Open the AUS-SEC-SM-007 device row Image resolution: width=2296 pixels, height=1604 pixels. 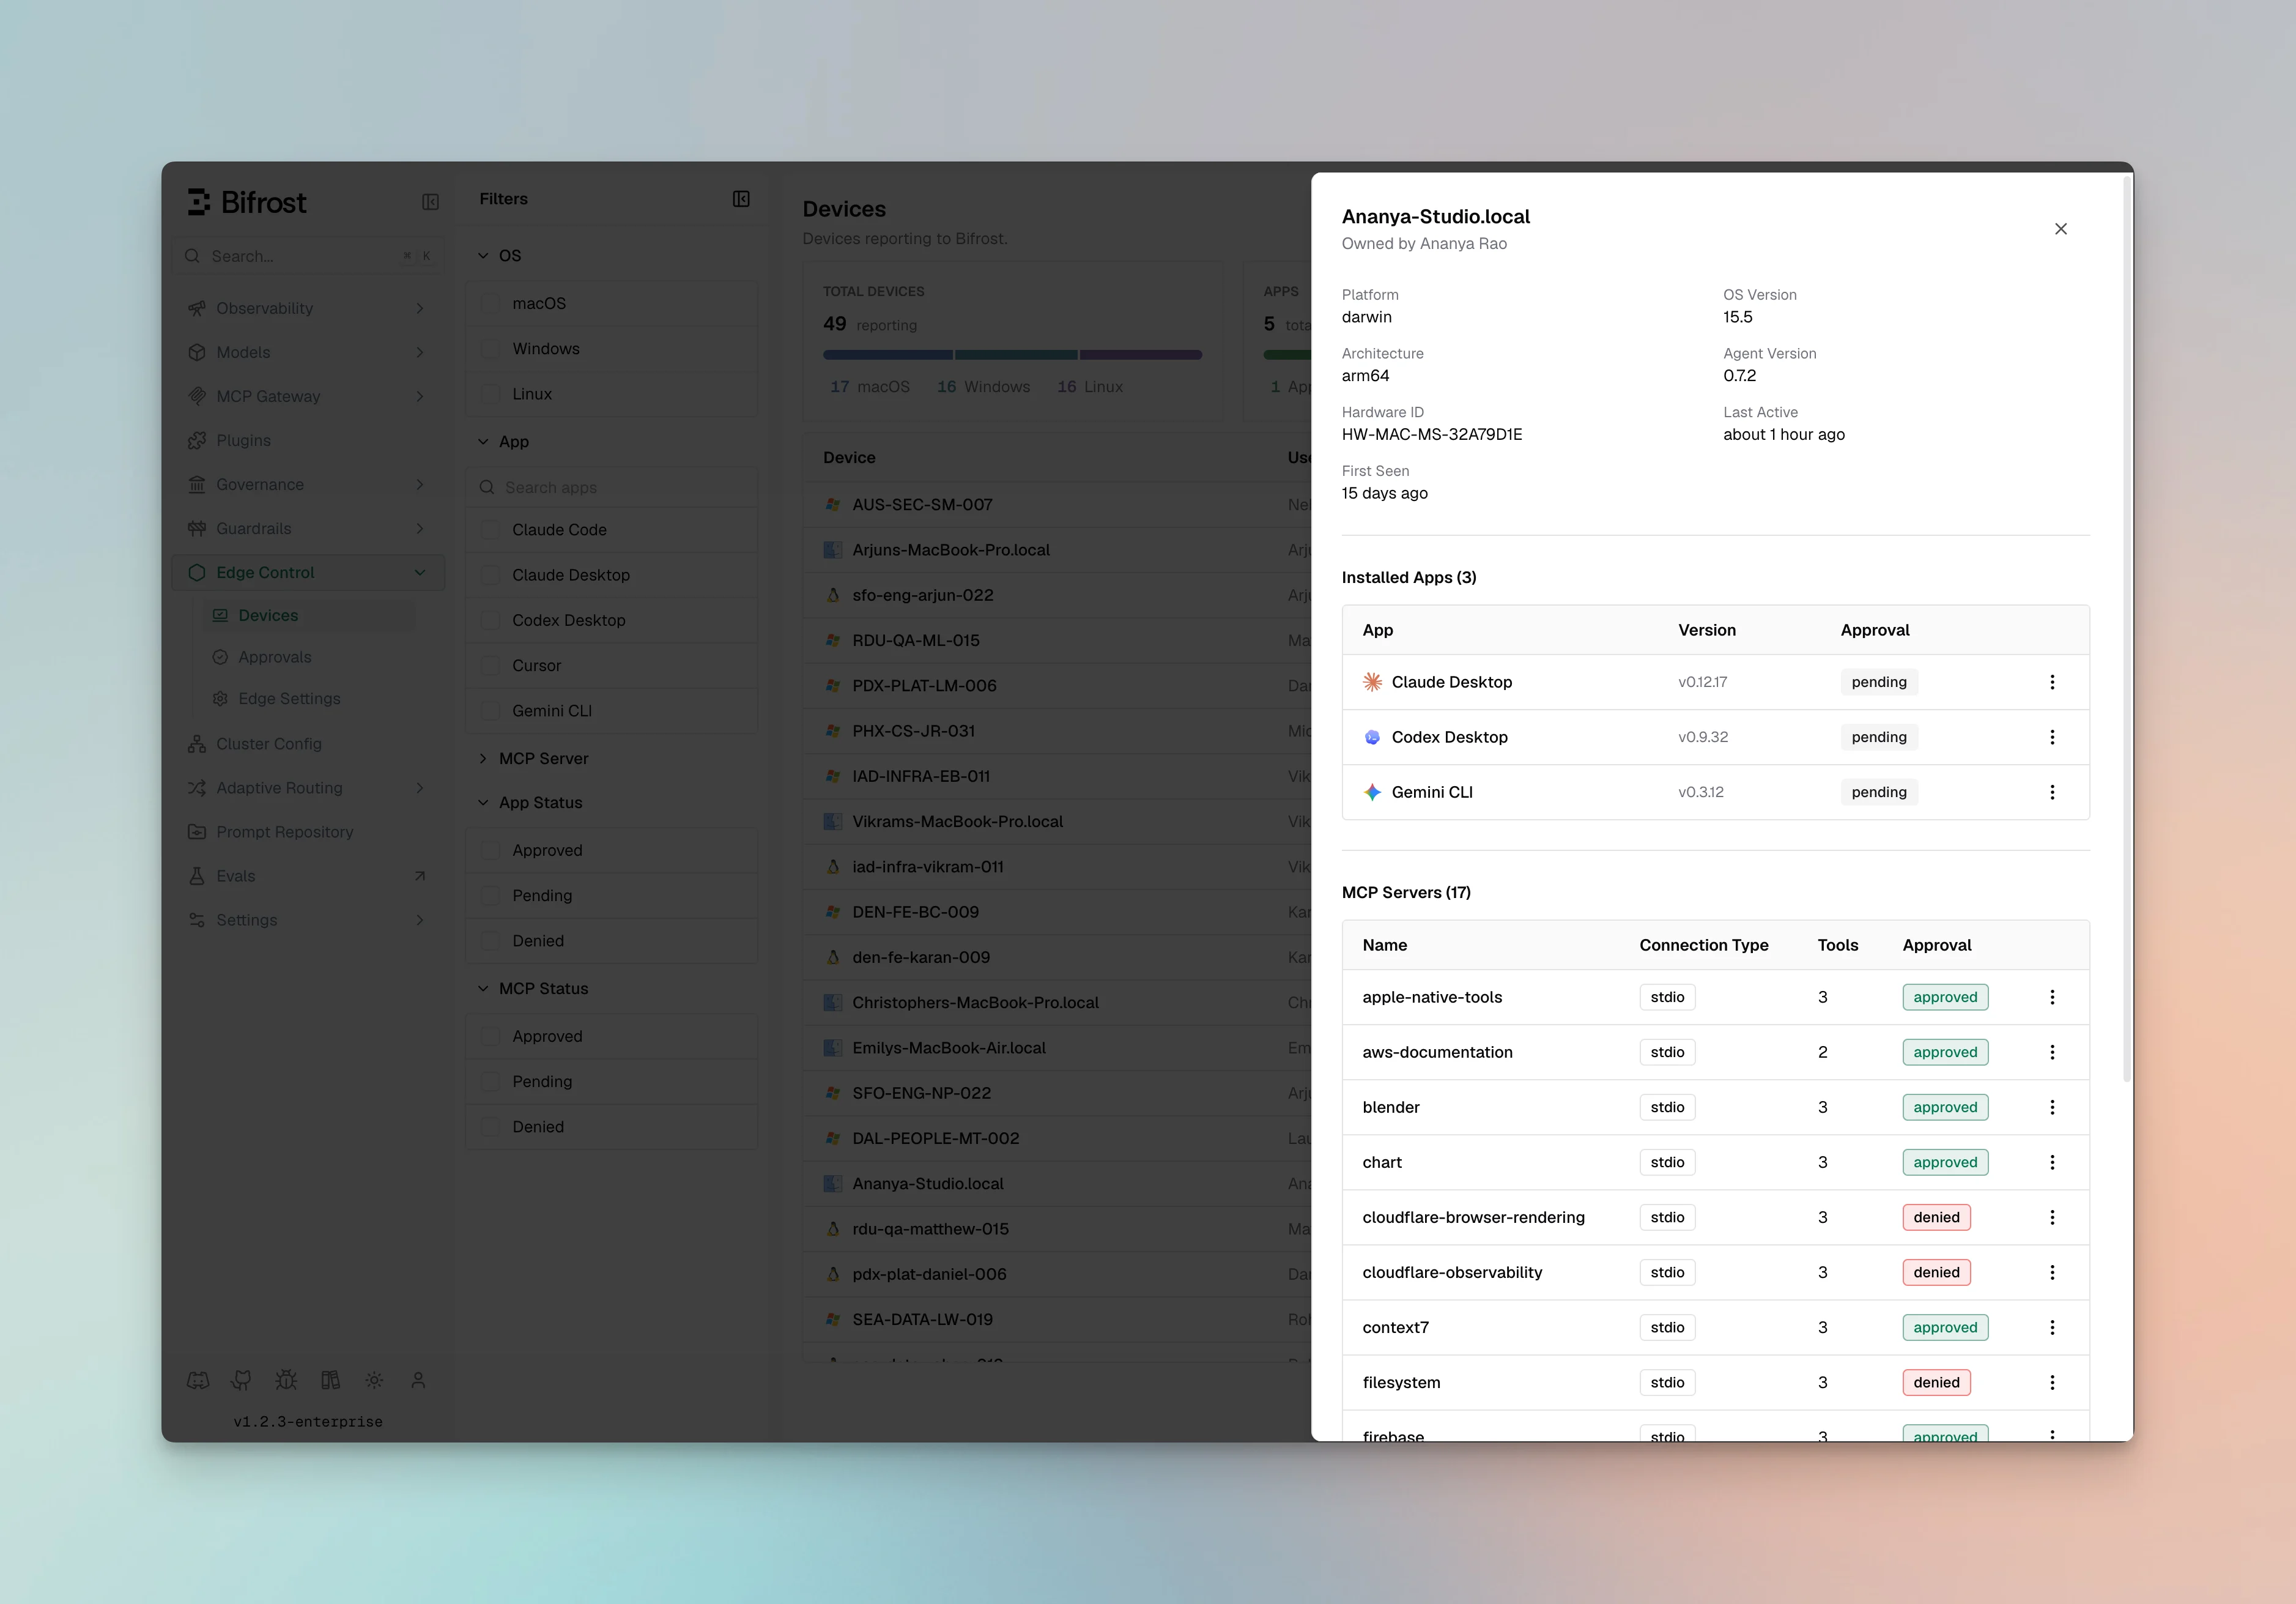click(x=1057, y=505)
